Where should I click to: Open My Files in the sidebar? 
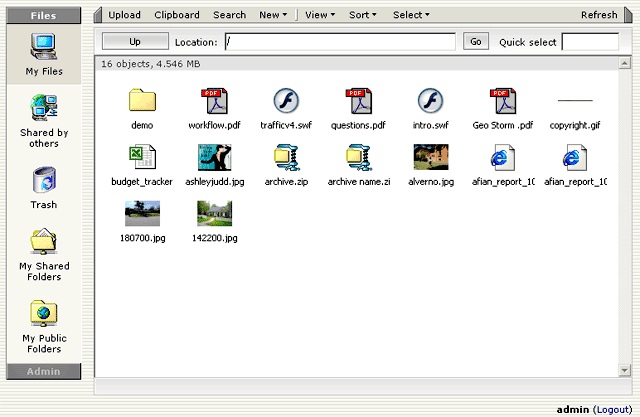44,55
